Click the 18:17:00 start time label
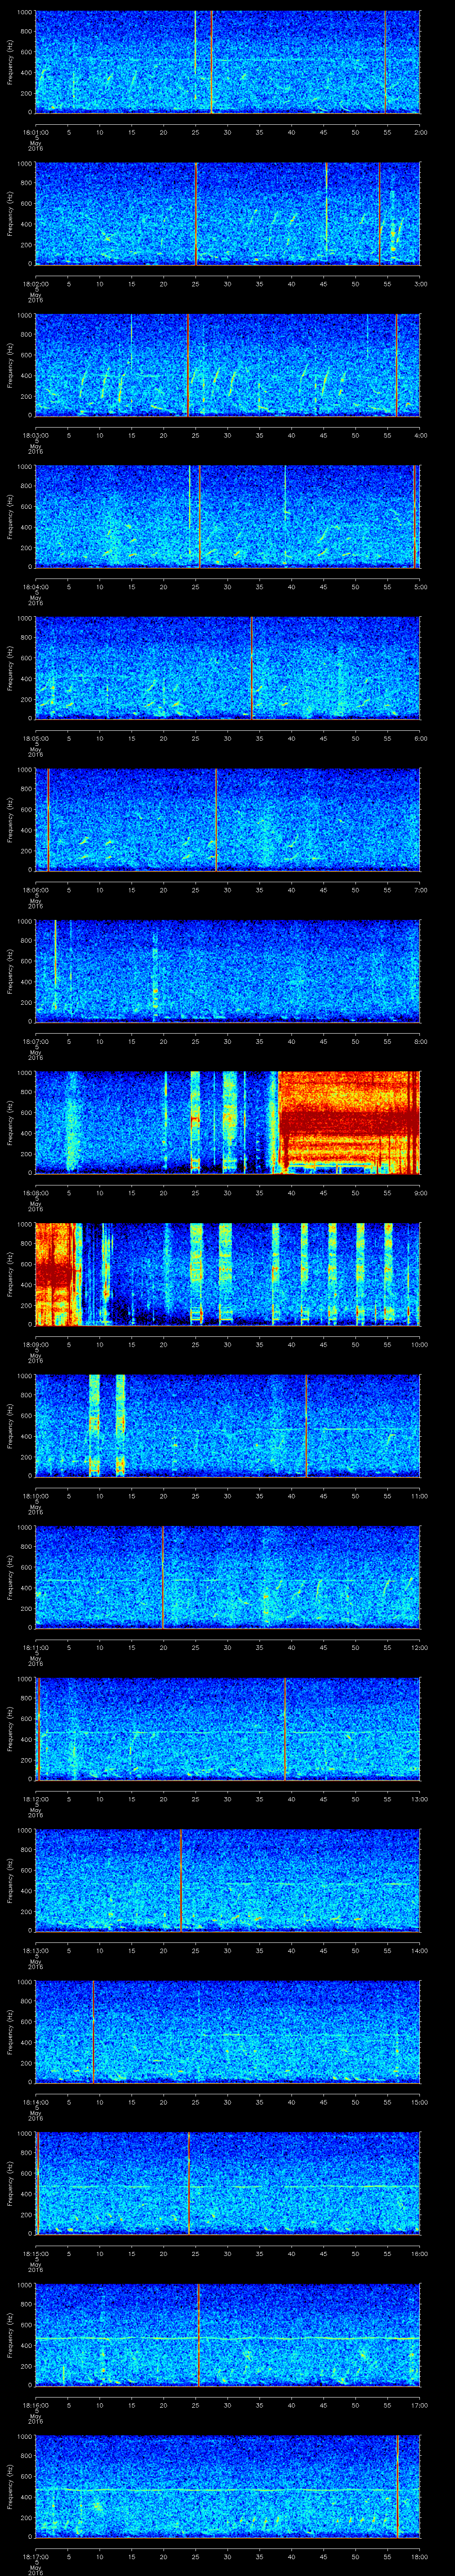Viewport: 455px width, 2576px height. 35,2556
